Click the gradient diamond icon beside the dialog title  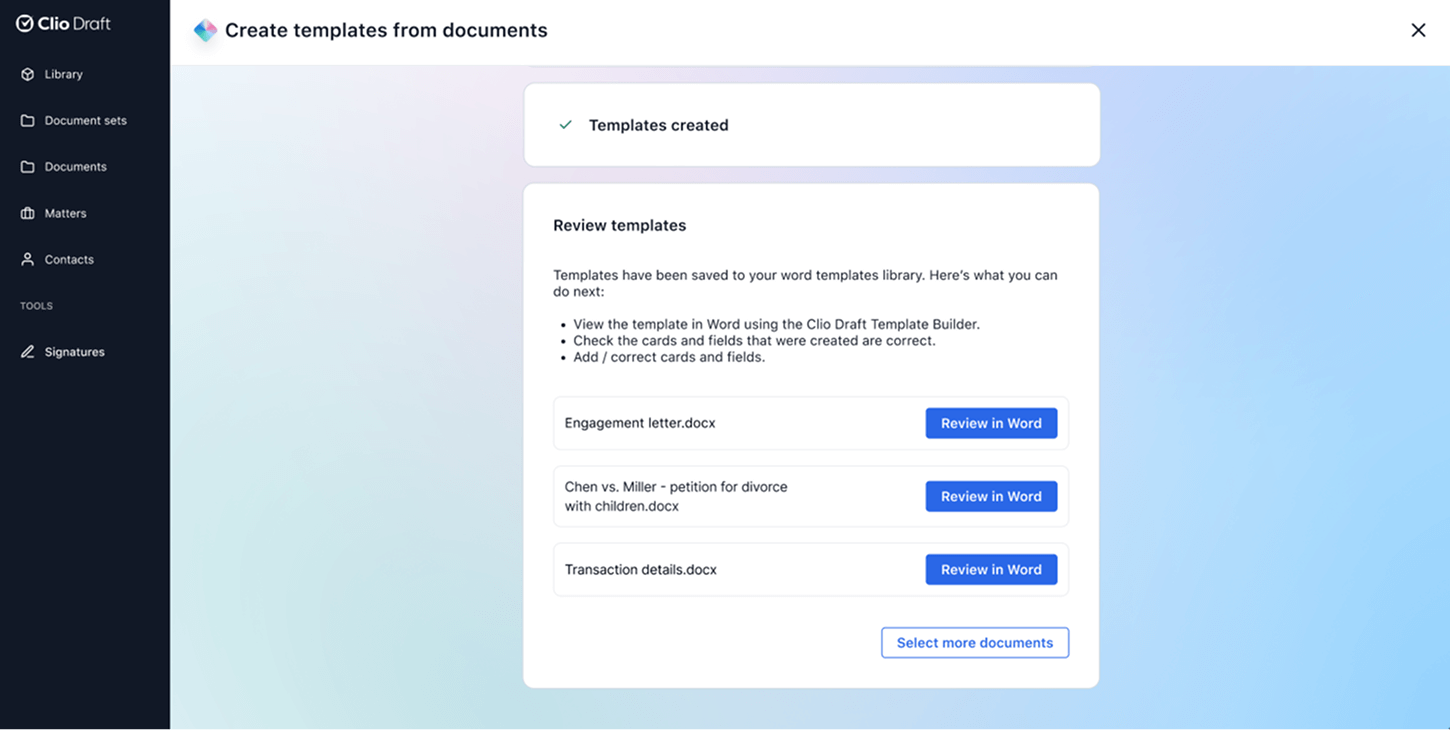pyautogui.click(x=204, y=30)
